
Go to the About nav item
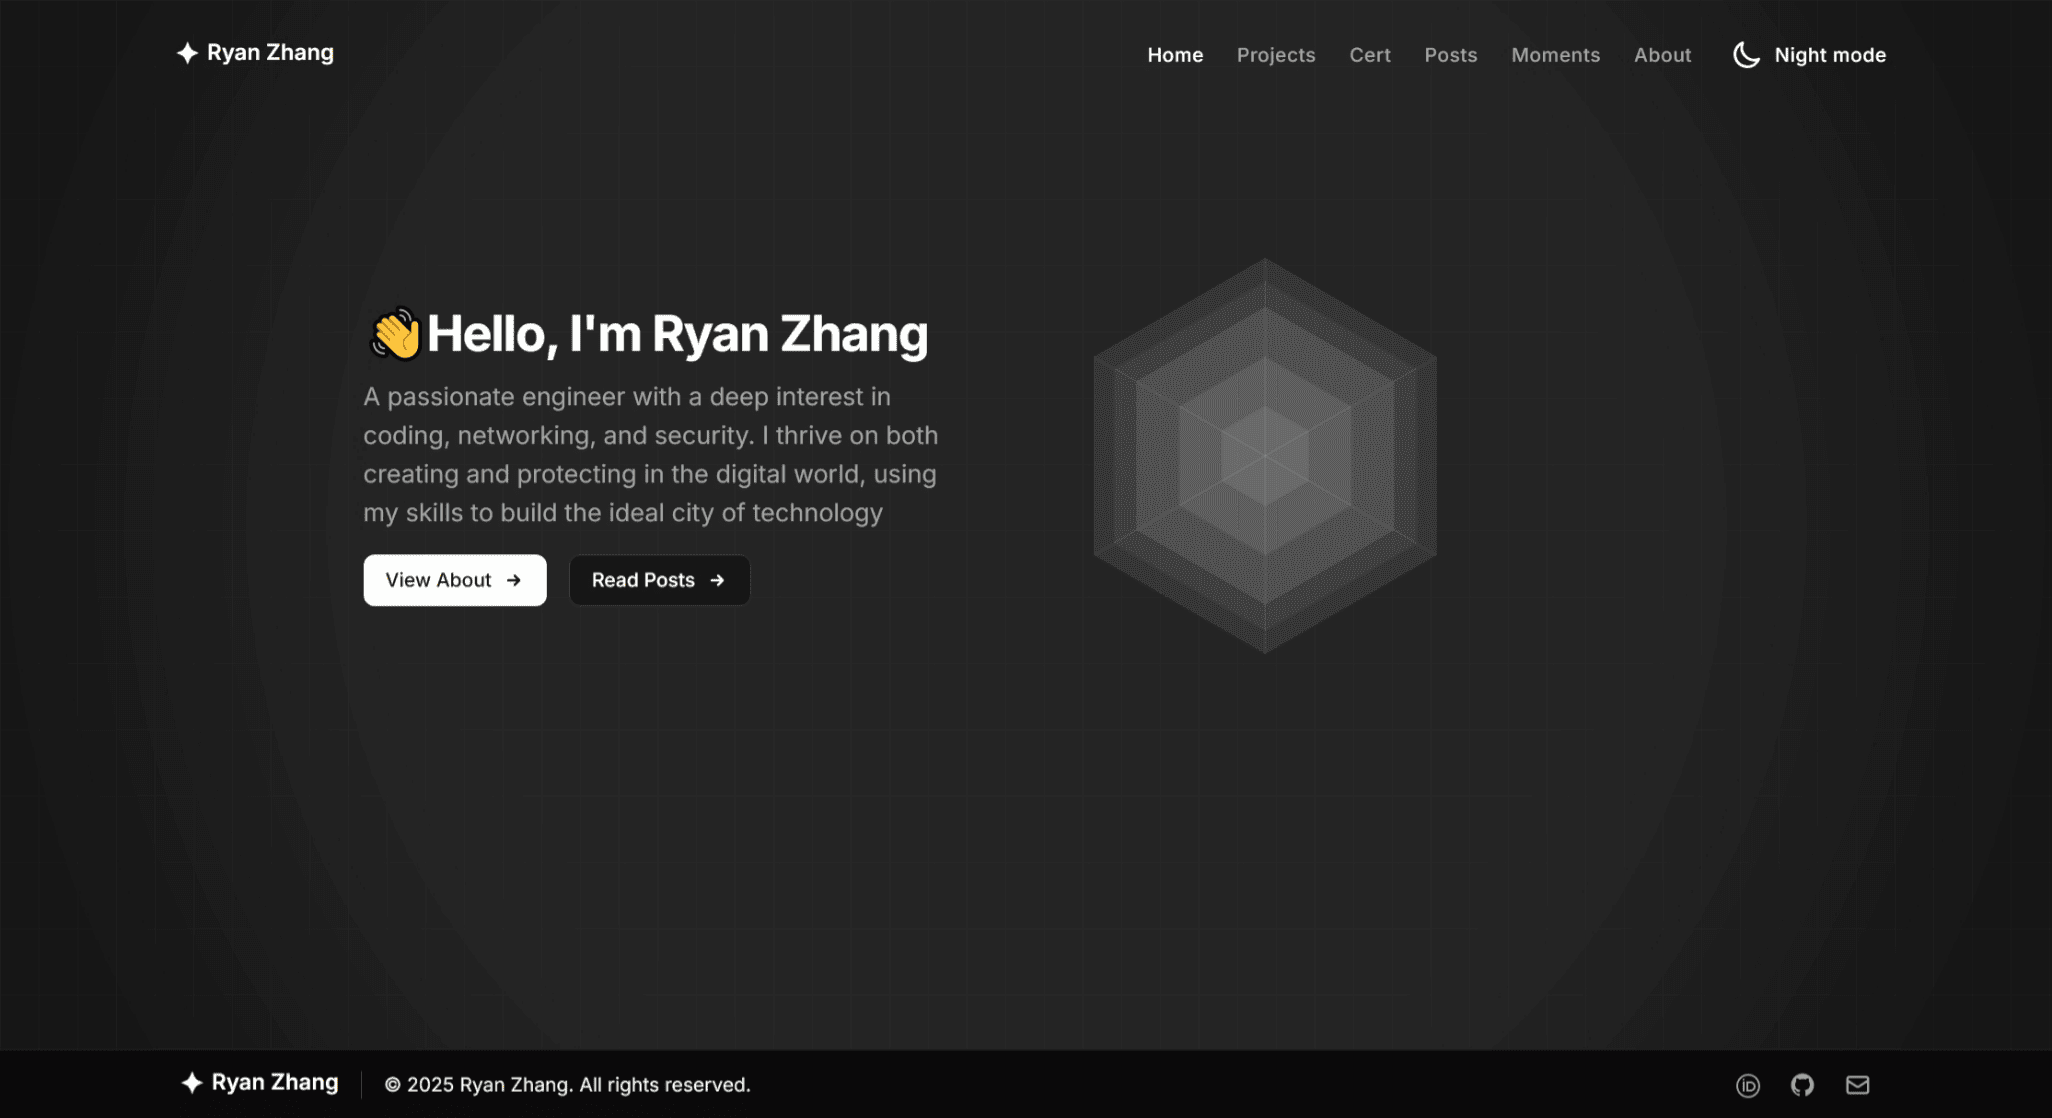coord(1662,55)
